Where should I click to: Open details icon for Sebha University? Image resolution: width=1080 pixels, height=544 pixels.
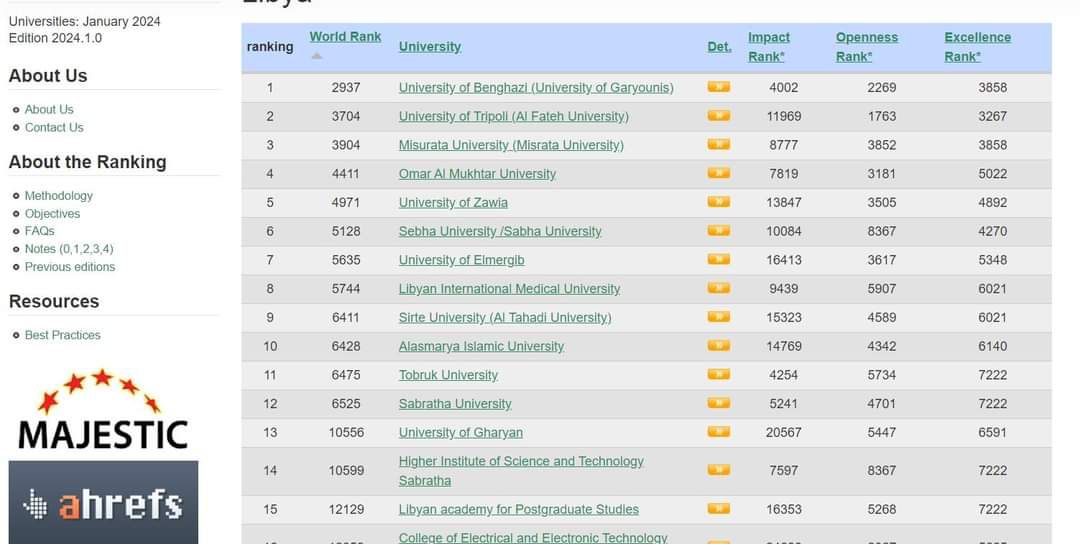(x=718, y=231)
